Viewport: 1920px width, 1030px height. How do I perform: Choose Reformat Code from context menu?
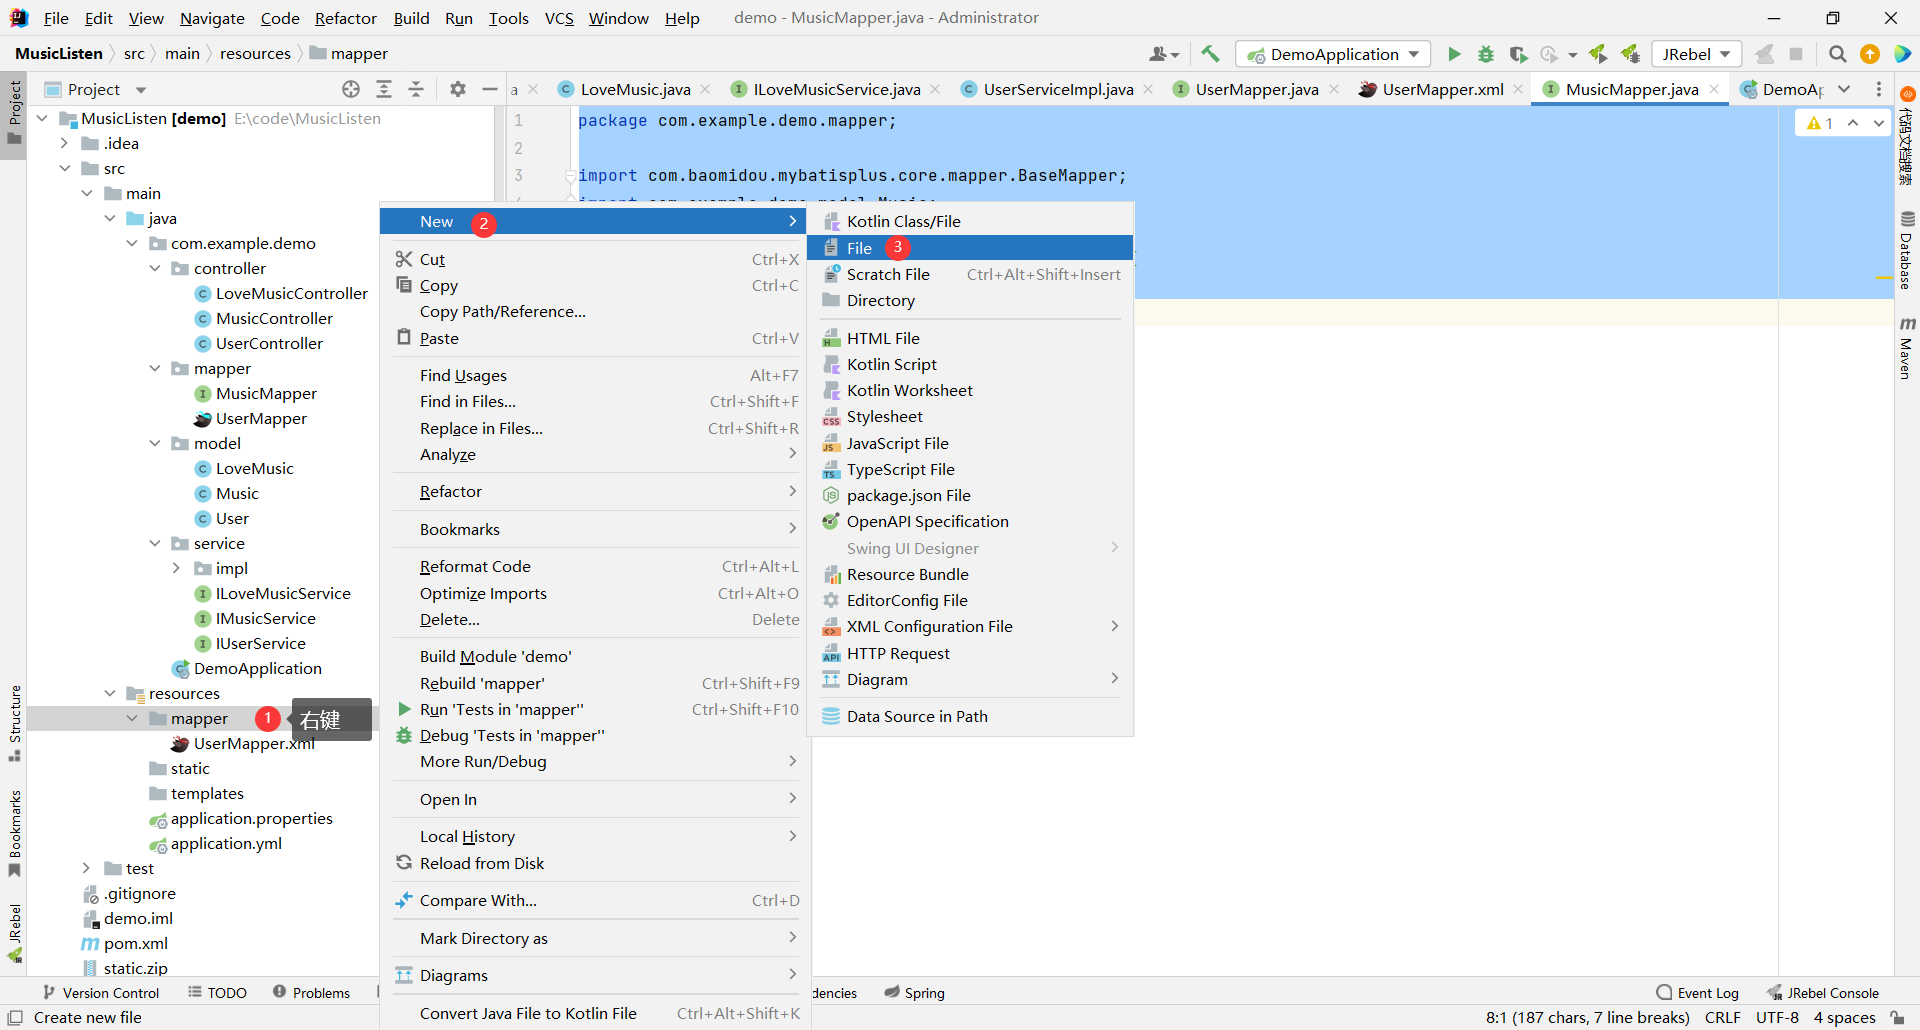click(593, 566)
